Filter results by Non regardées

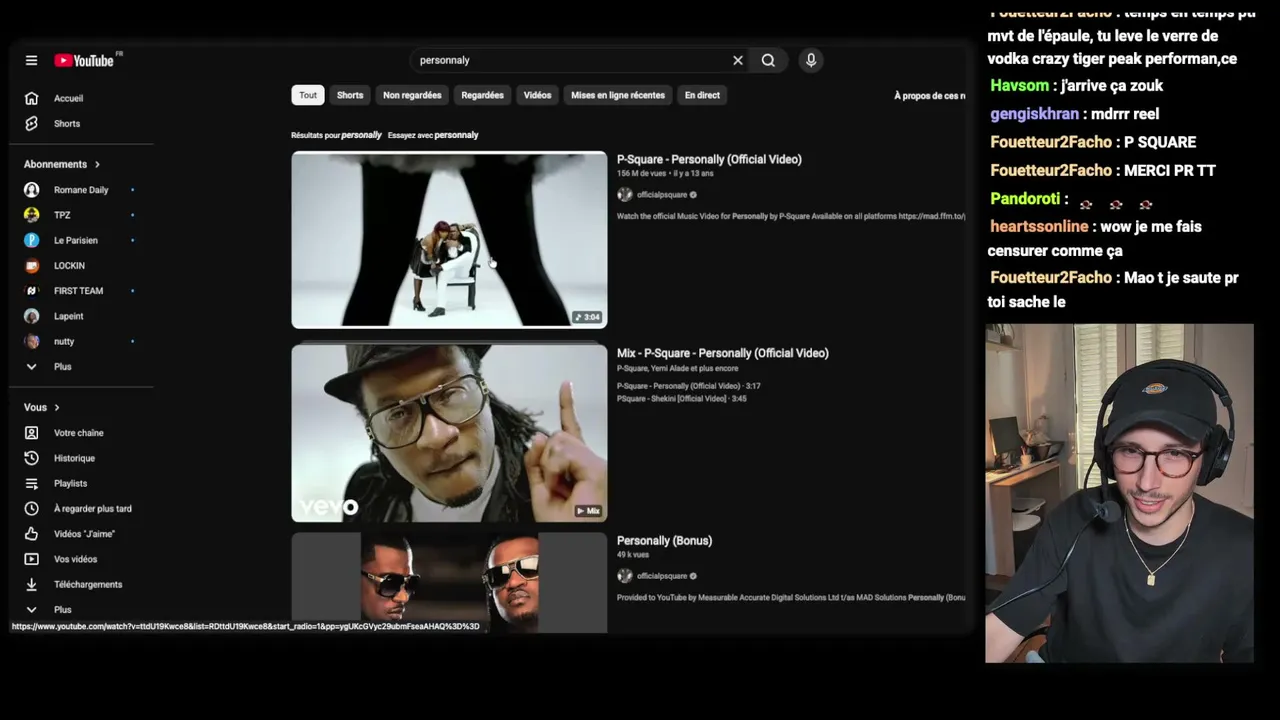click(x=412, y=95)
